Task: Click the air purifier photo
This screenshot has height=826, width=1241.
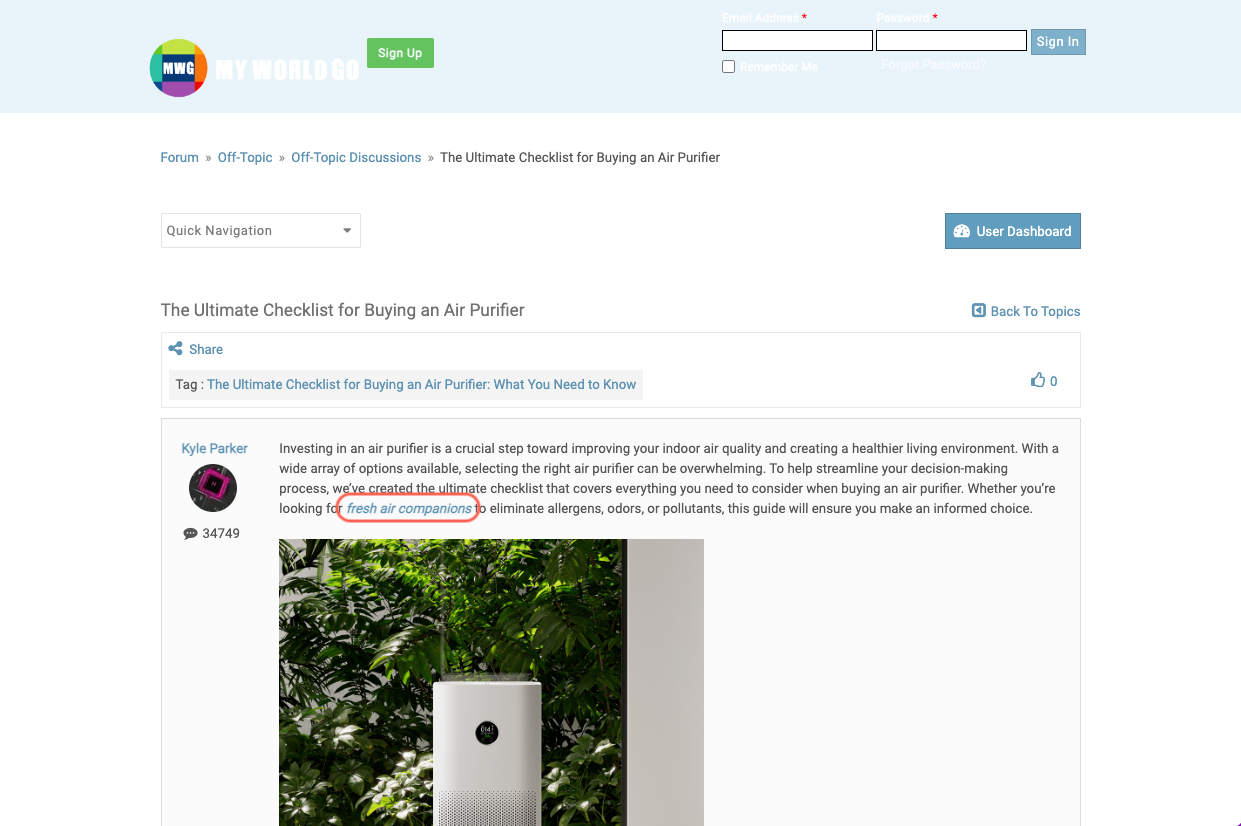Action: click(491, 683)
